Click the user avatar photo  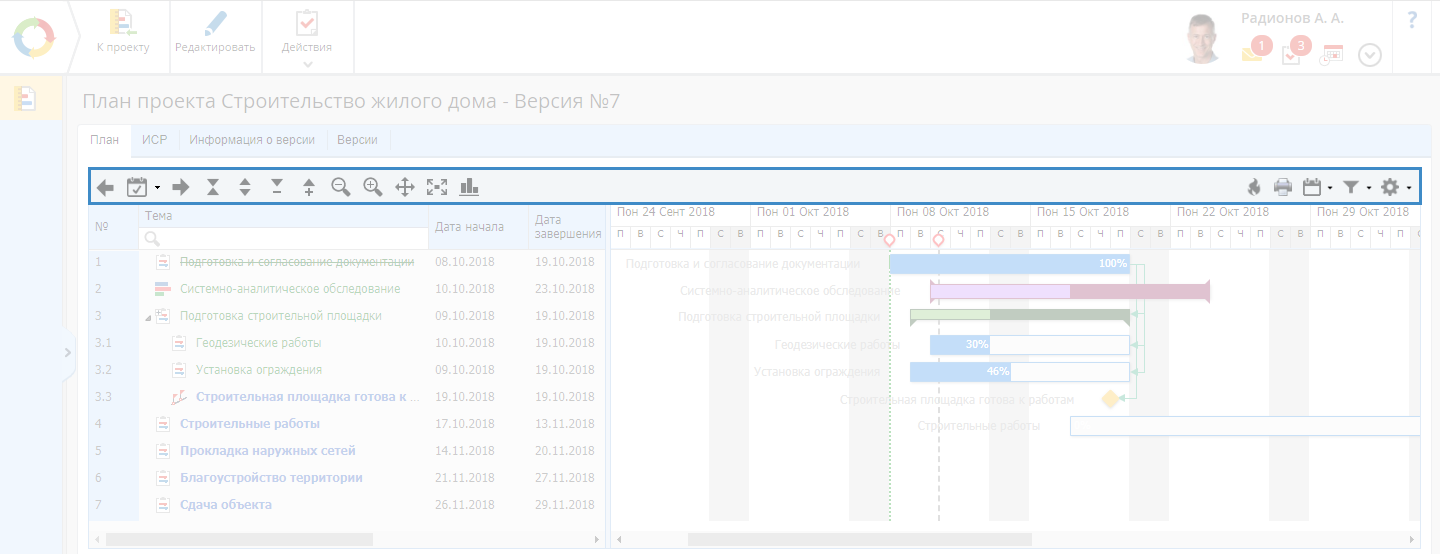(1204, 38)
